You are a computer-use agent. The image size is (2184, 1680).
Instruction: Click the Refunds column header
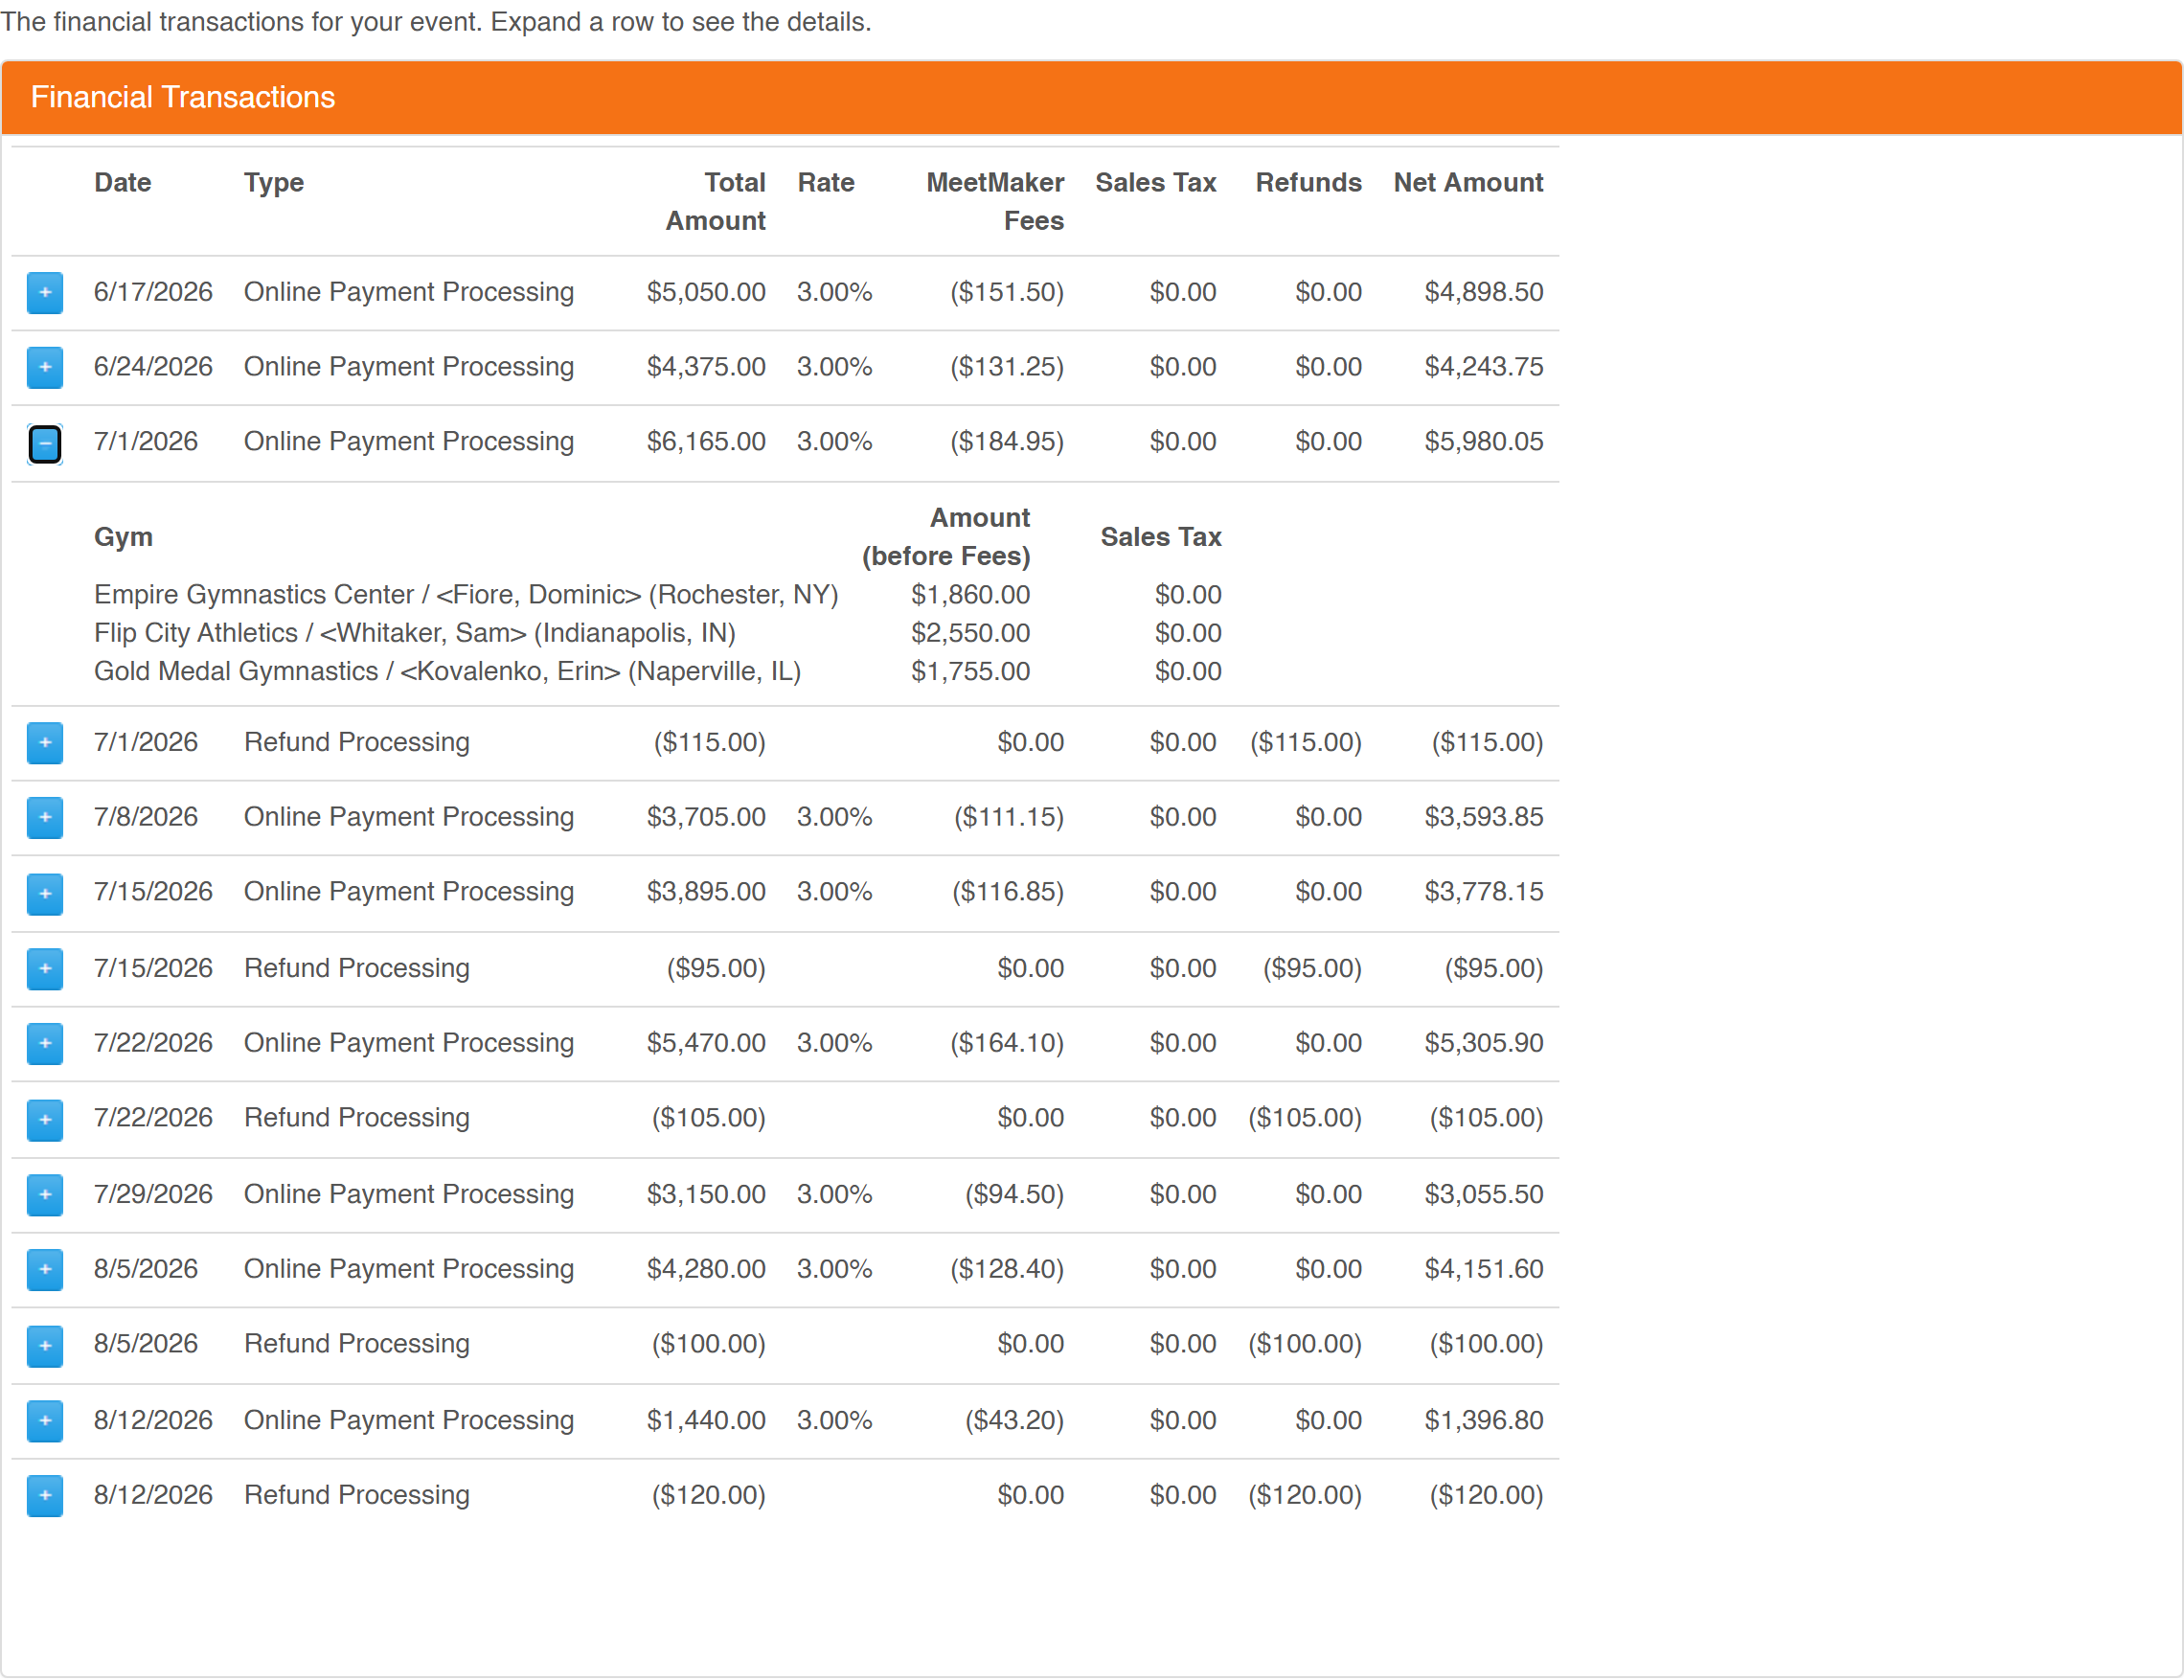pos(1308,183)
